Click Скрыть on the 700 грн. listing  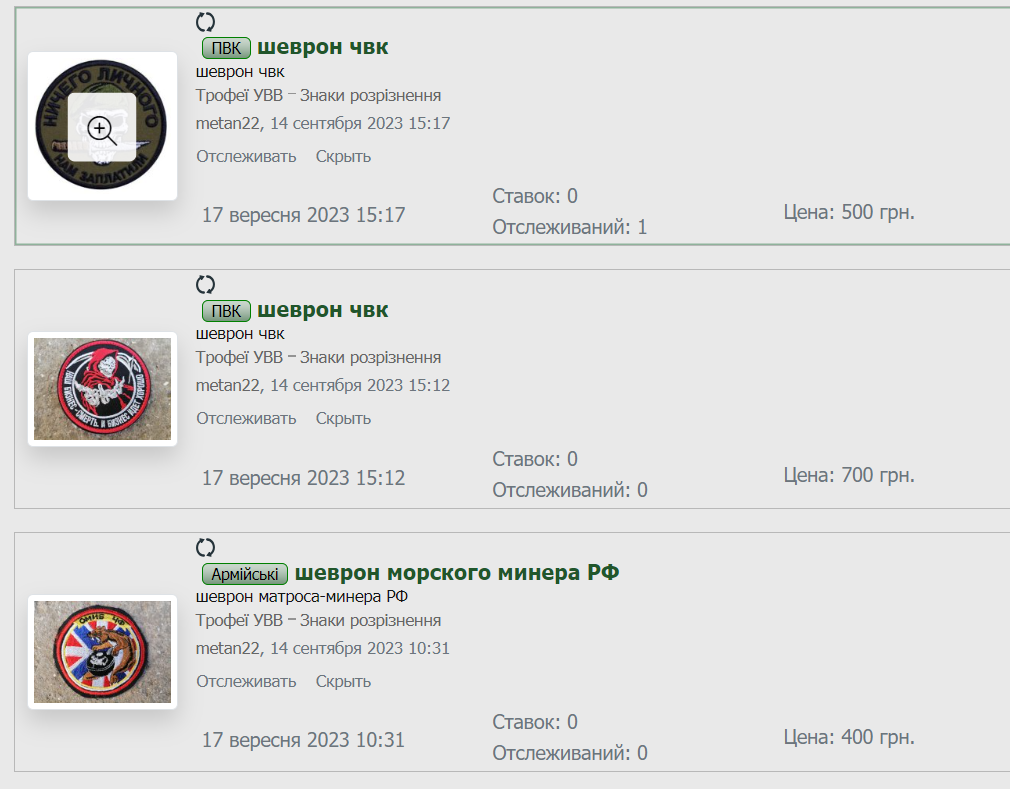(x=343, y=419)
